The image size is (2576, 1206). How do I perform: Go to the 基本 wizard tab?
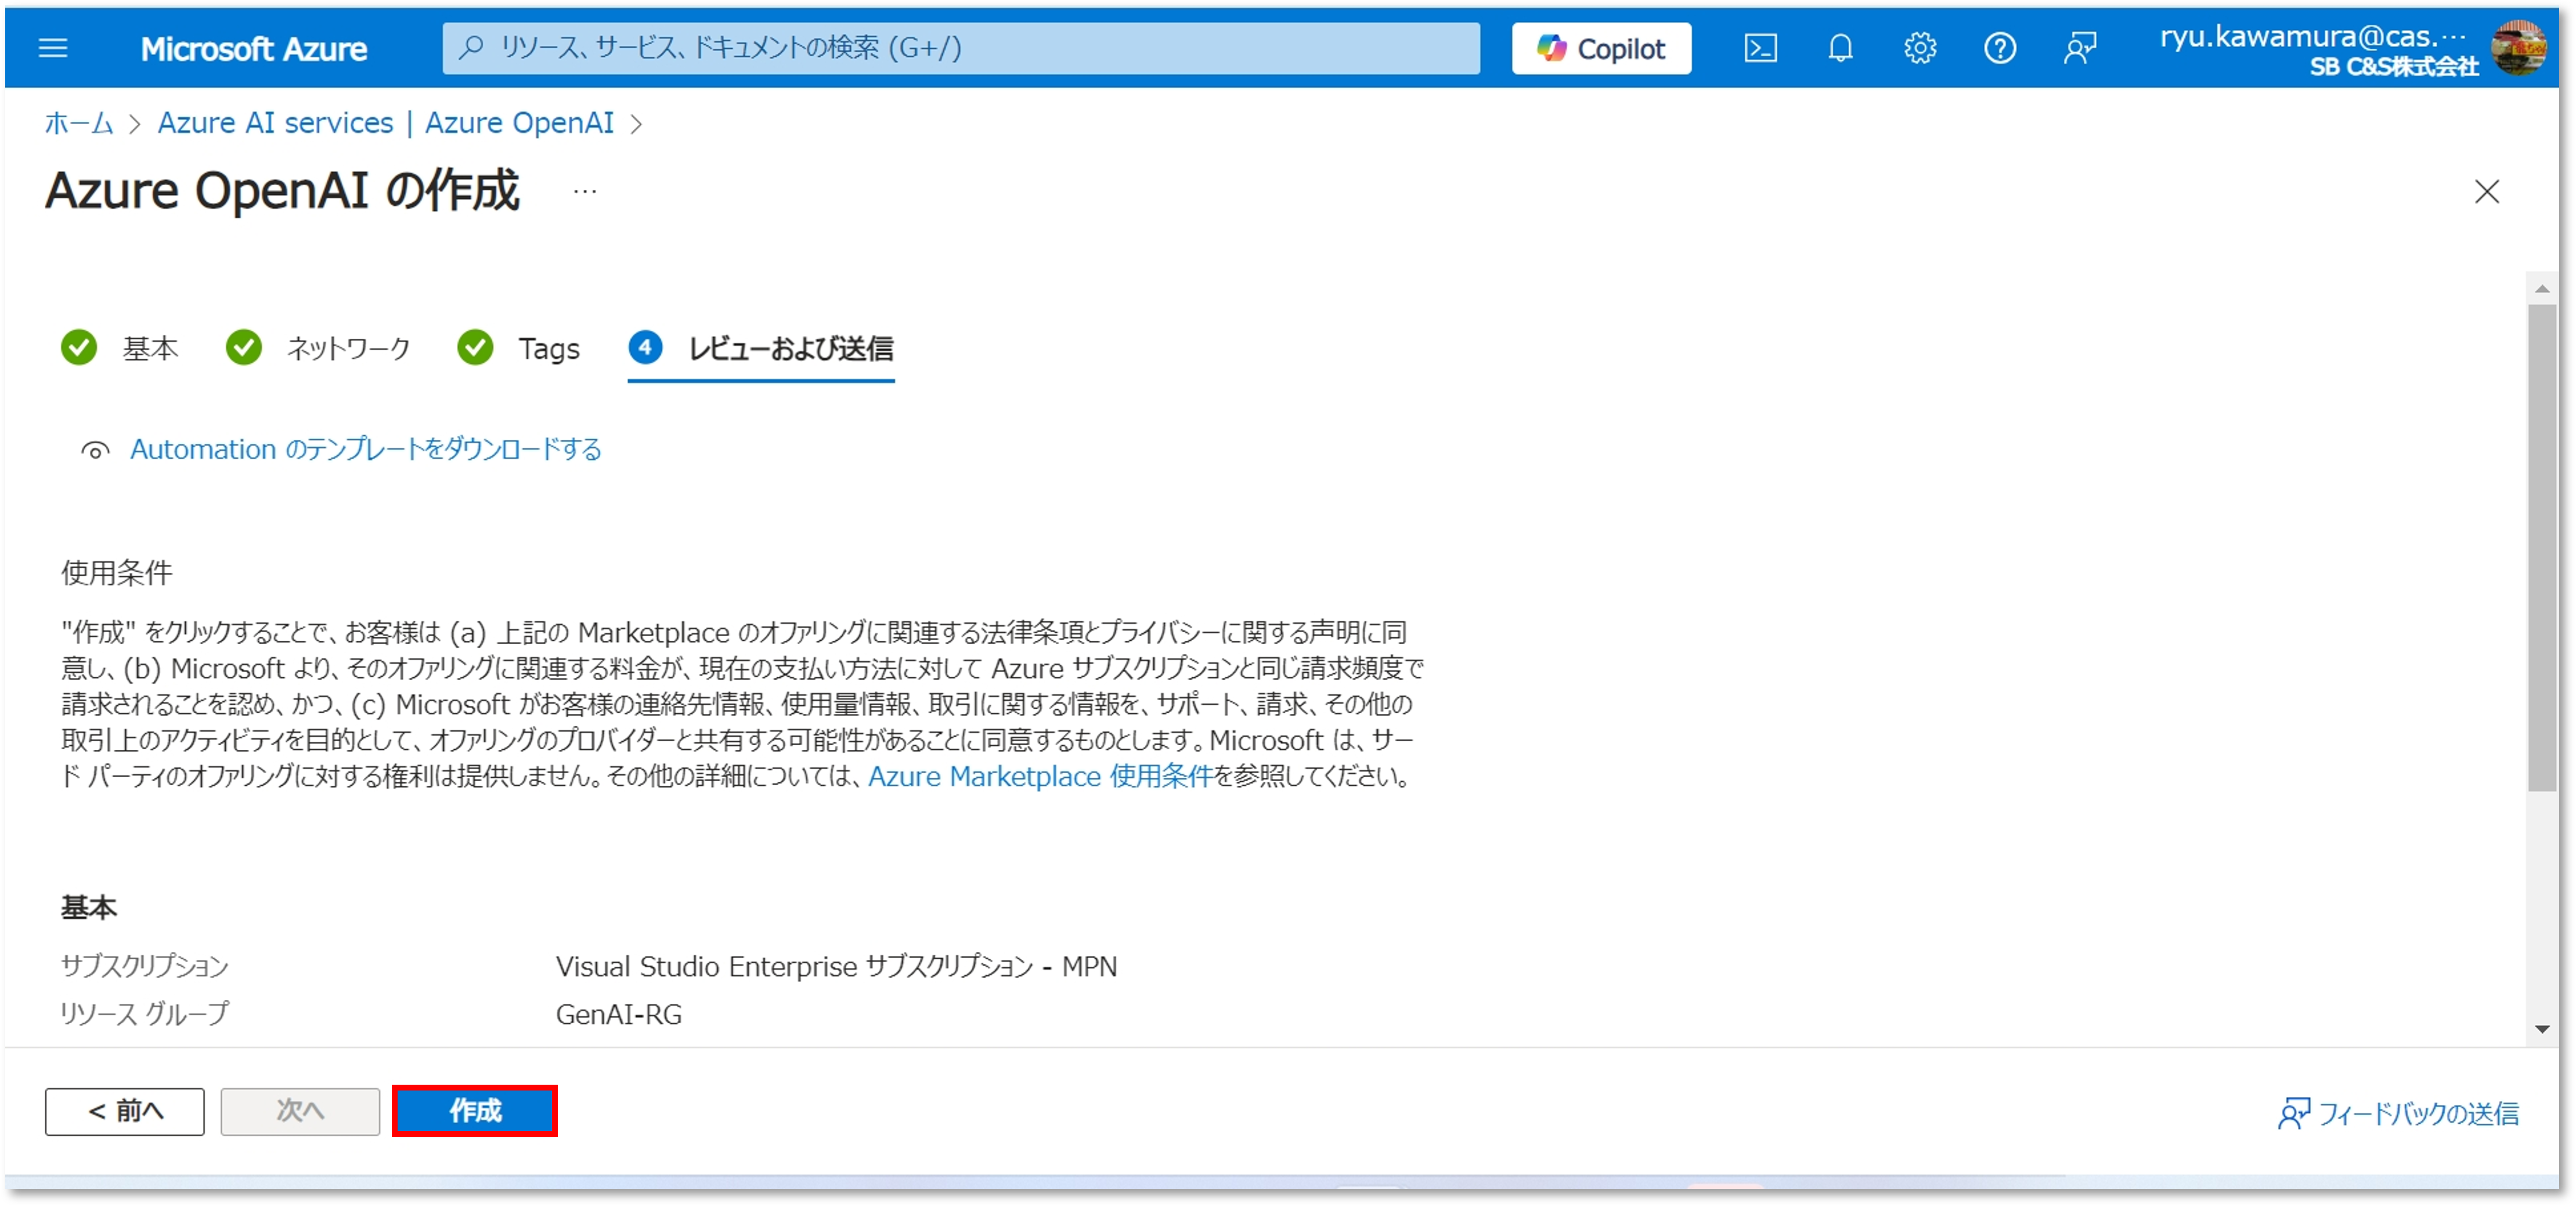150,348
